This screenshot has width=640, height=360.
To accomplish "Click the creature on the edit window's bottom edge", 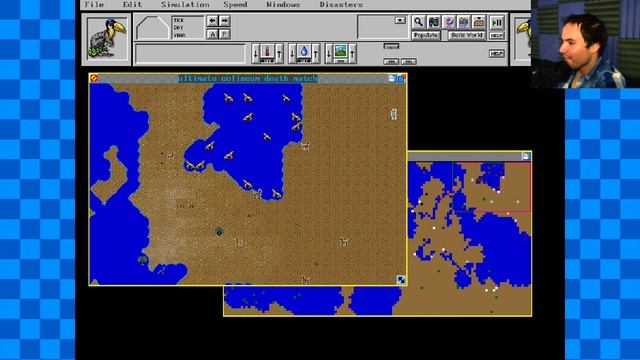I will coord(305,280).
